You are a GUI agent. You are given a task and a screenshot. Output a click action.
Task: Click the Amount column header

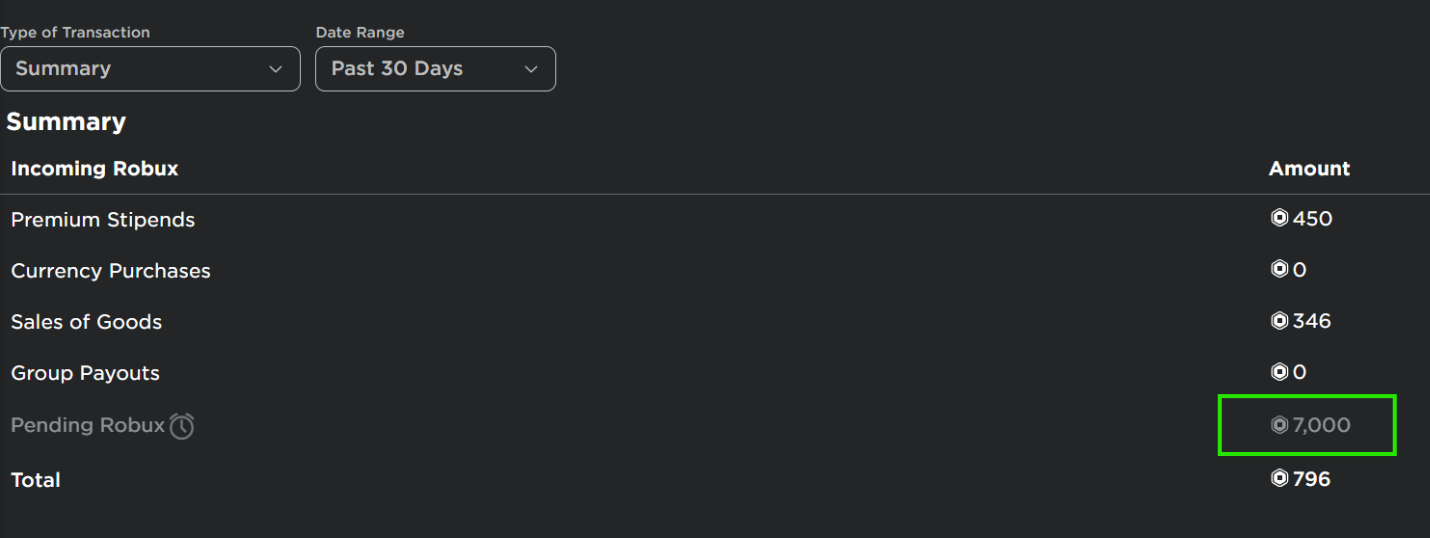tap(1309, 169)
